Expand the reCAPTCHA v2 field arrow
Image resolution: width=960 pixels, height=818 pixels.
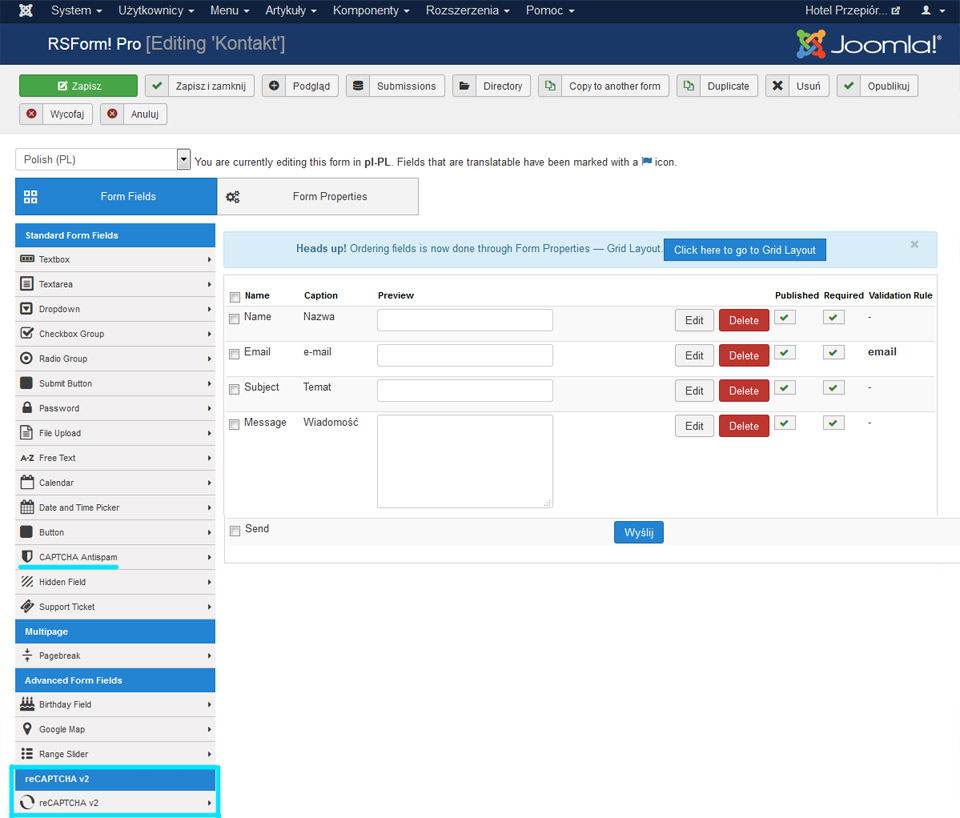coord(209,803)
